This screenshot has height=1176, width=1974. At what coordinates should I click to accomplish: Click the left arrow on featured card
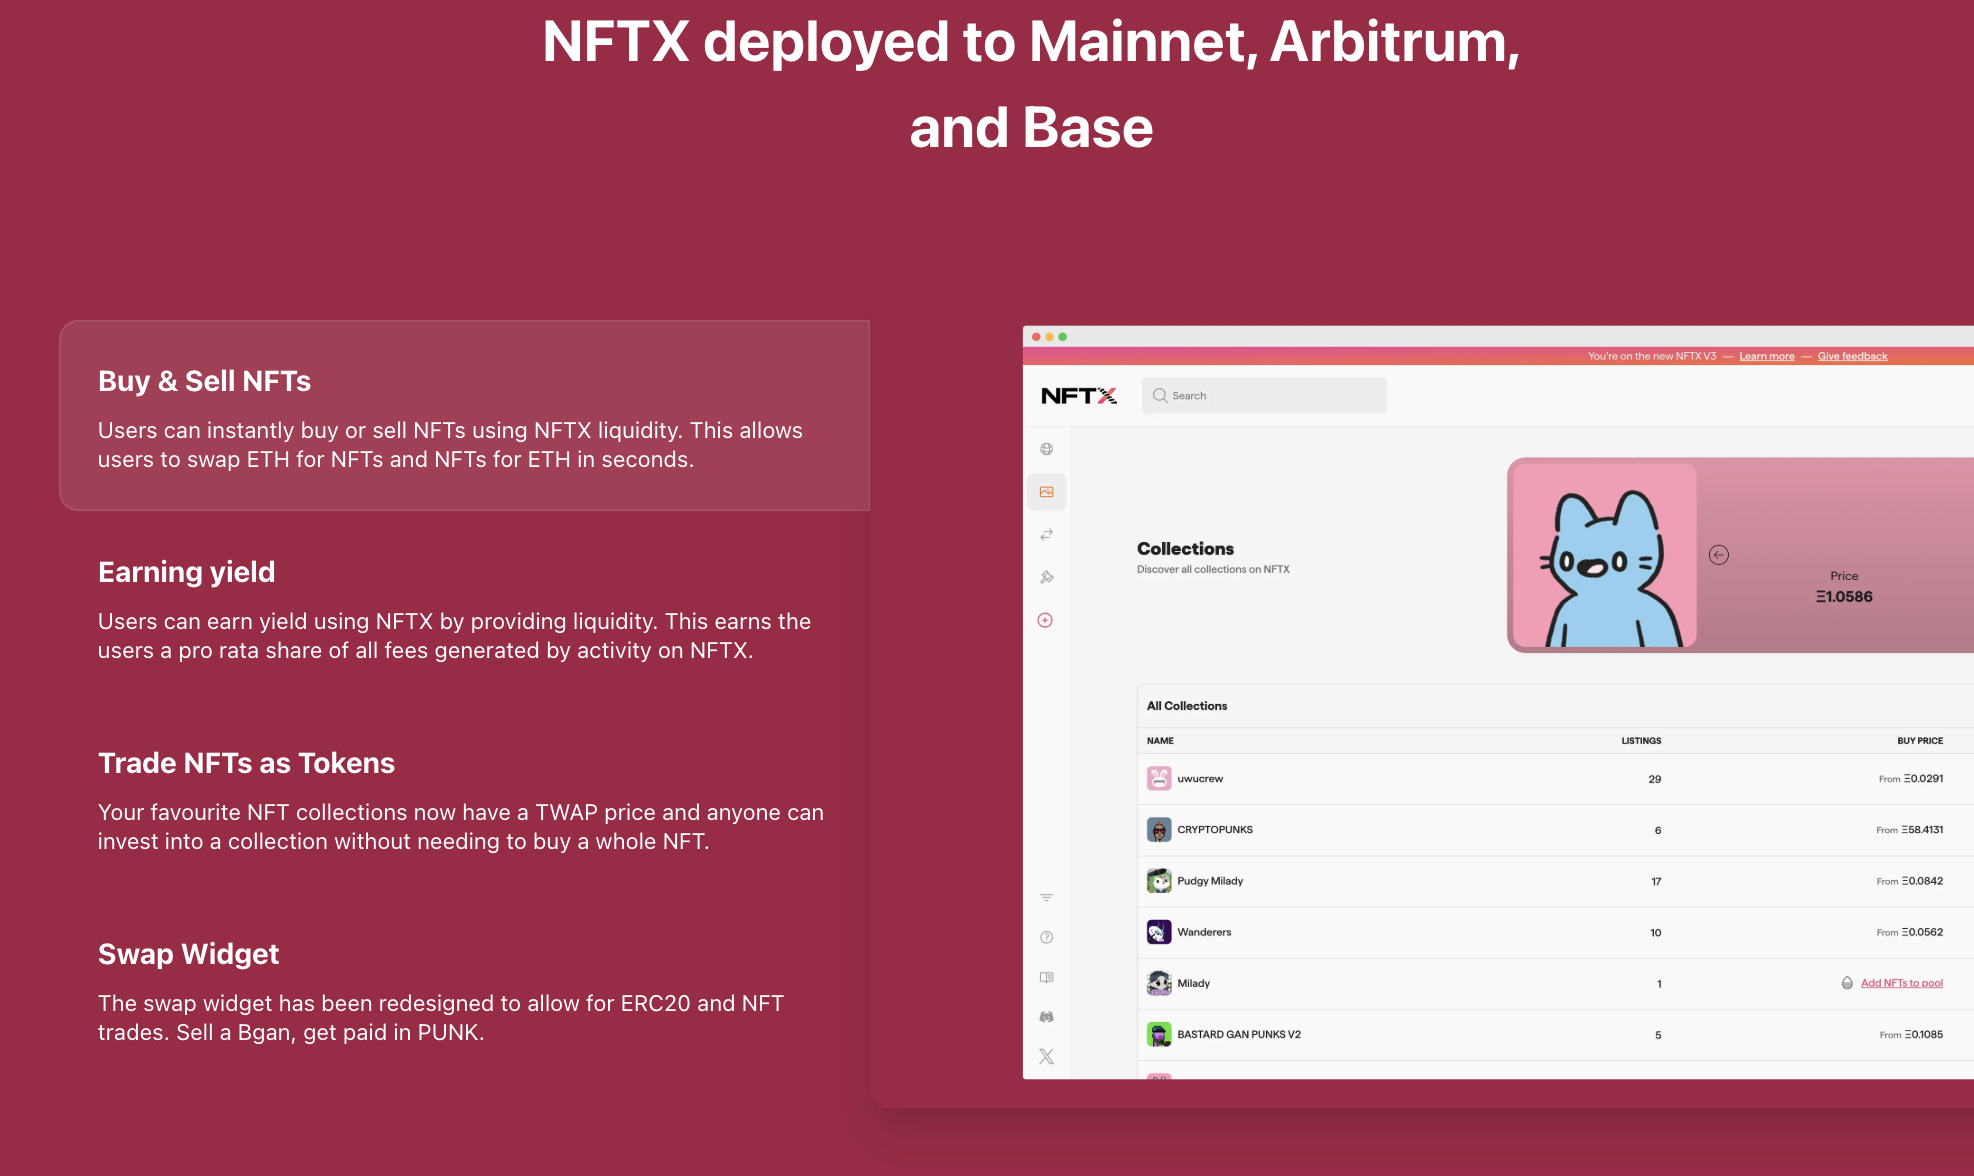pos(1718,555)
